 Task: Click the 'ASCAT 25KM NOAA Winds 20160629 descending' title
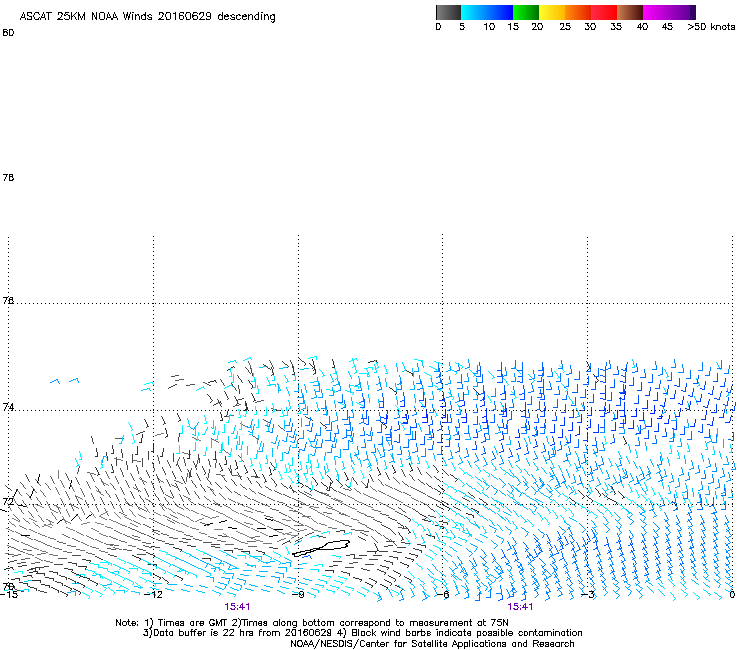point(147,17)
